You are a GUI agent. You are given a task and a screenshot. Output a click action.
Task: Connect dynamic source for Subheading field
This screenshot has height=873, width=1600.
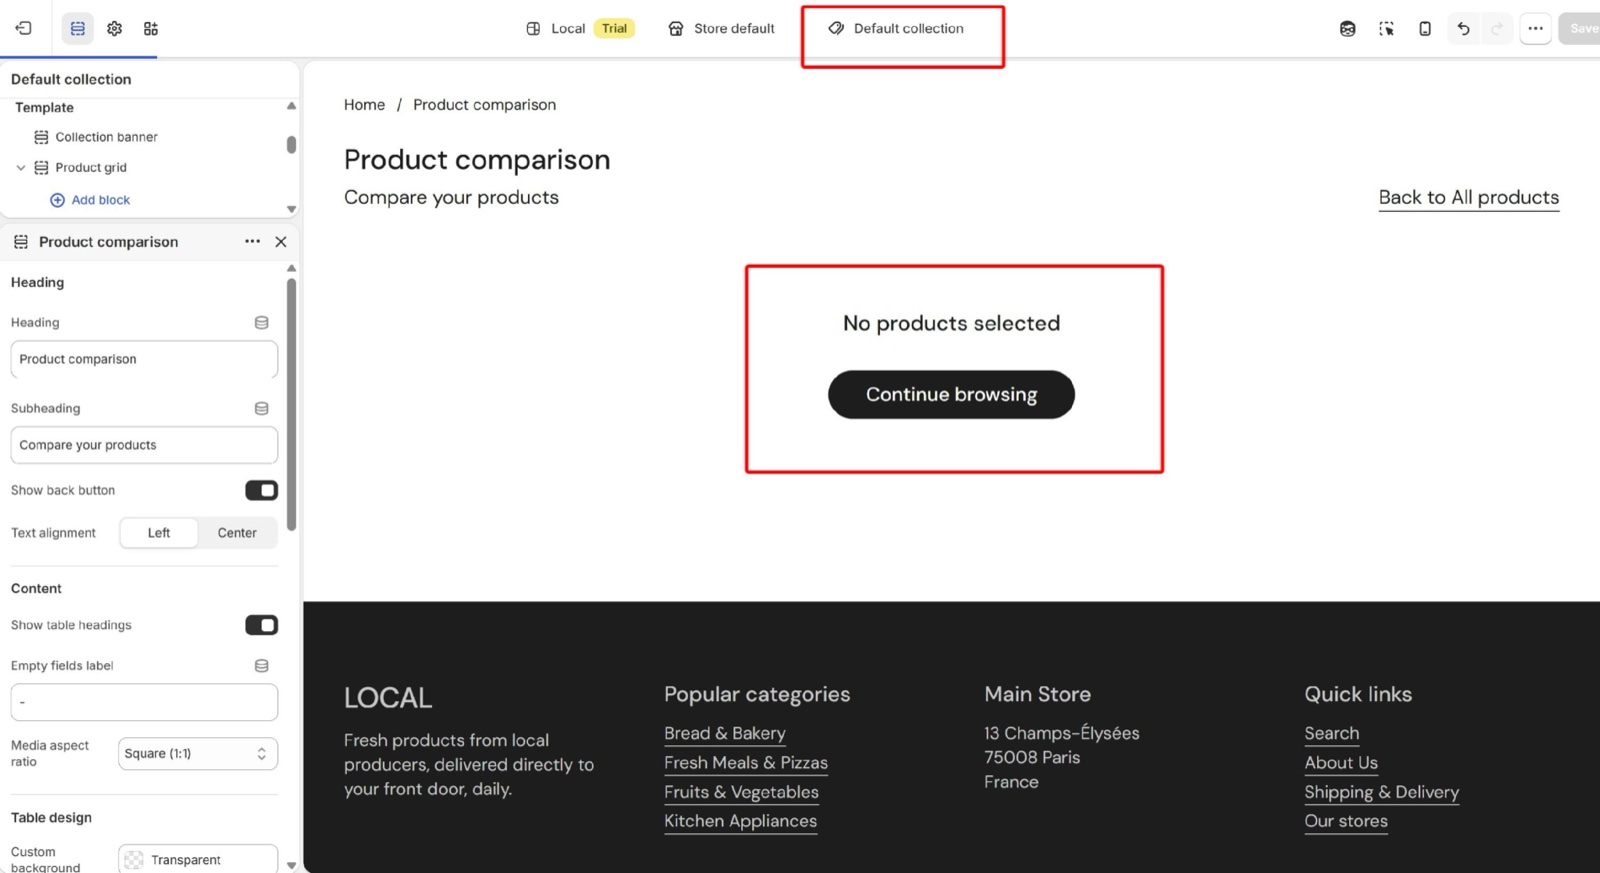pos(261,408)
